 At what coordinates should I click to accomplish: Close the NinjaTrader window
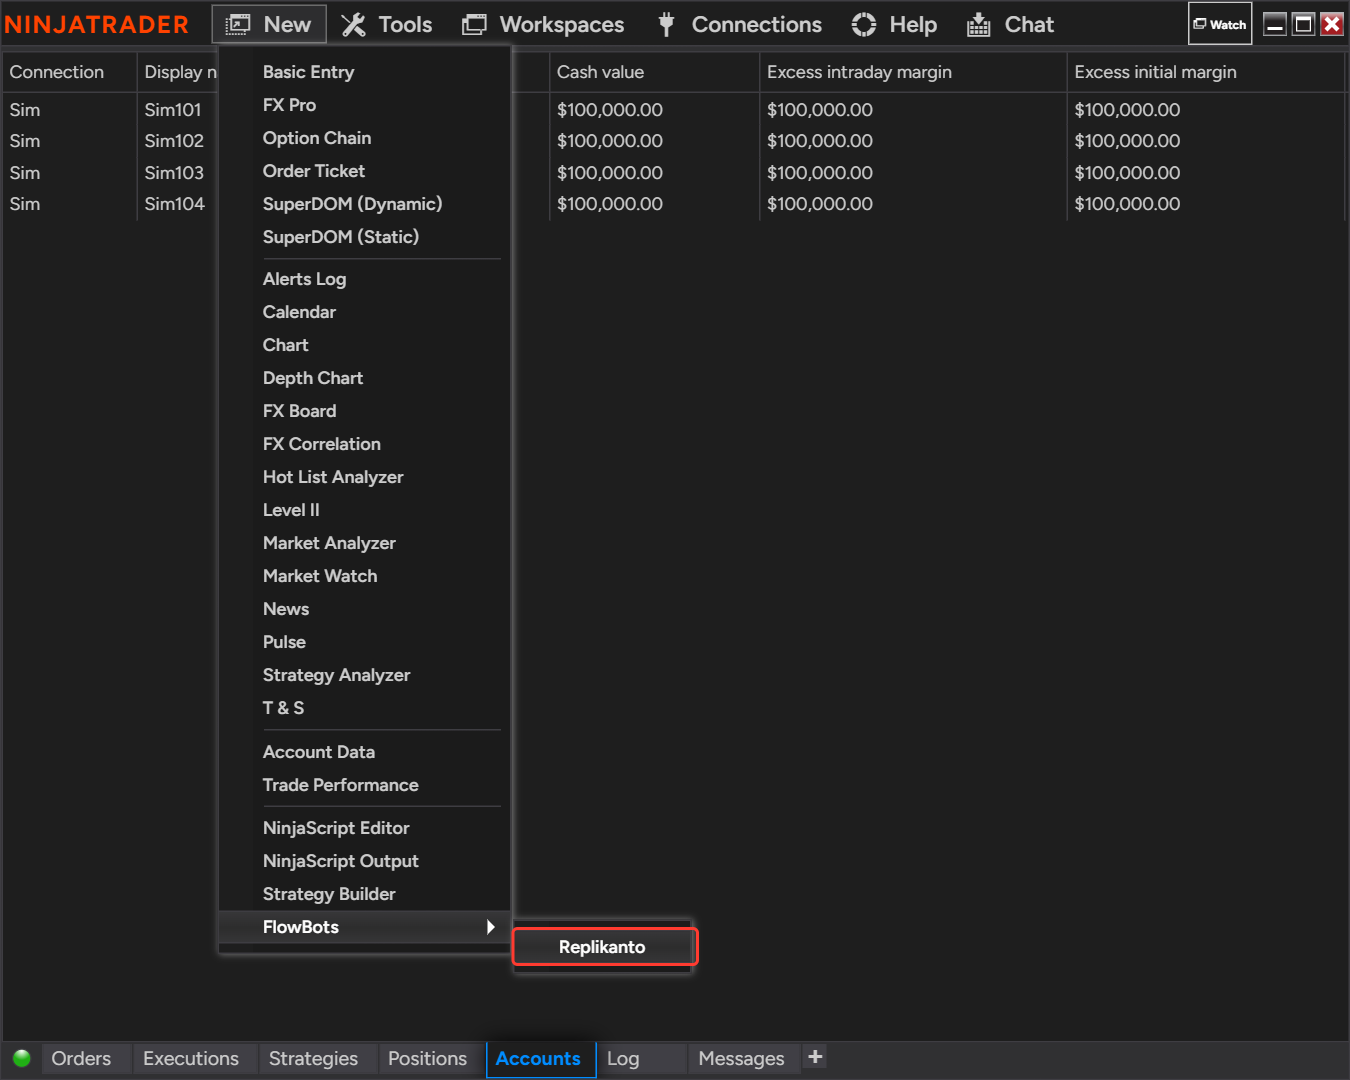(x=1332, y=24)
